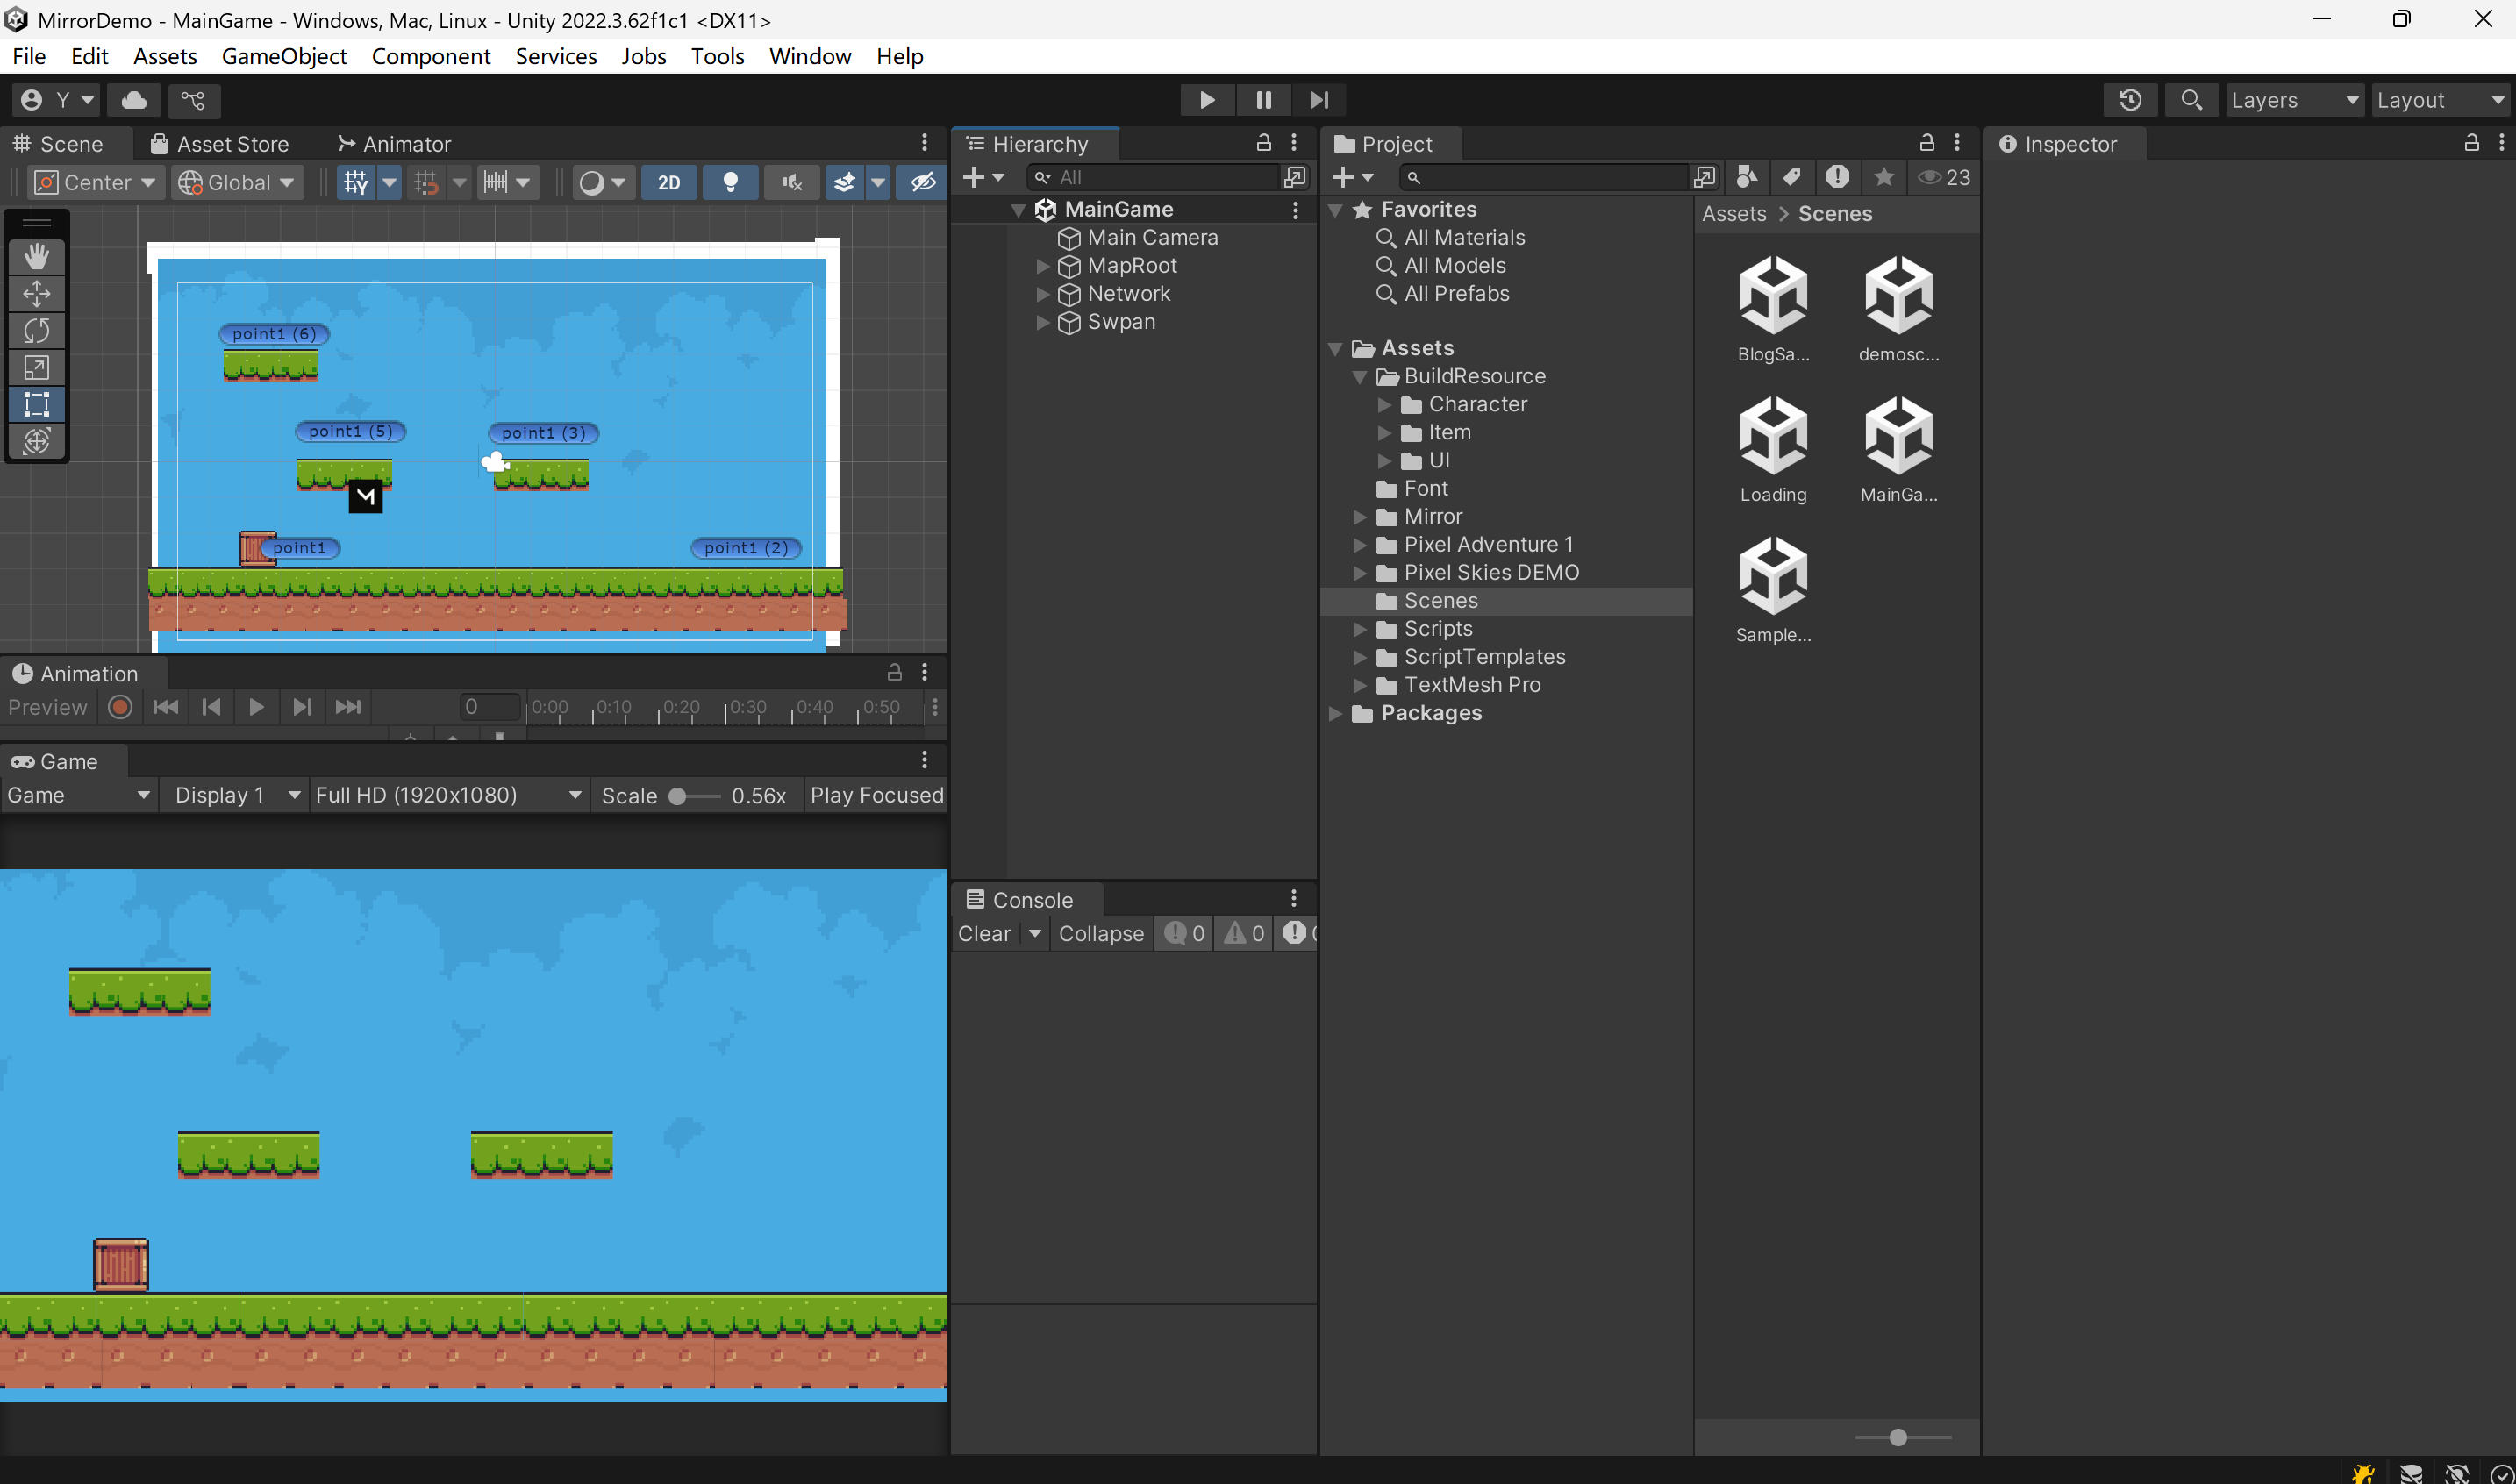The height and width of the screenshot is (1484, 2516).
Task: Expand the MapRoot hierarchy object
Action: click(x=1043, y=266)
